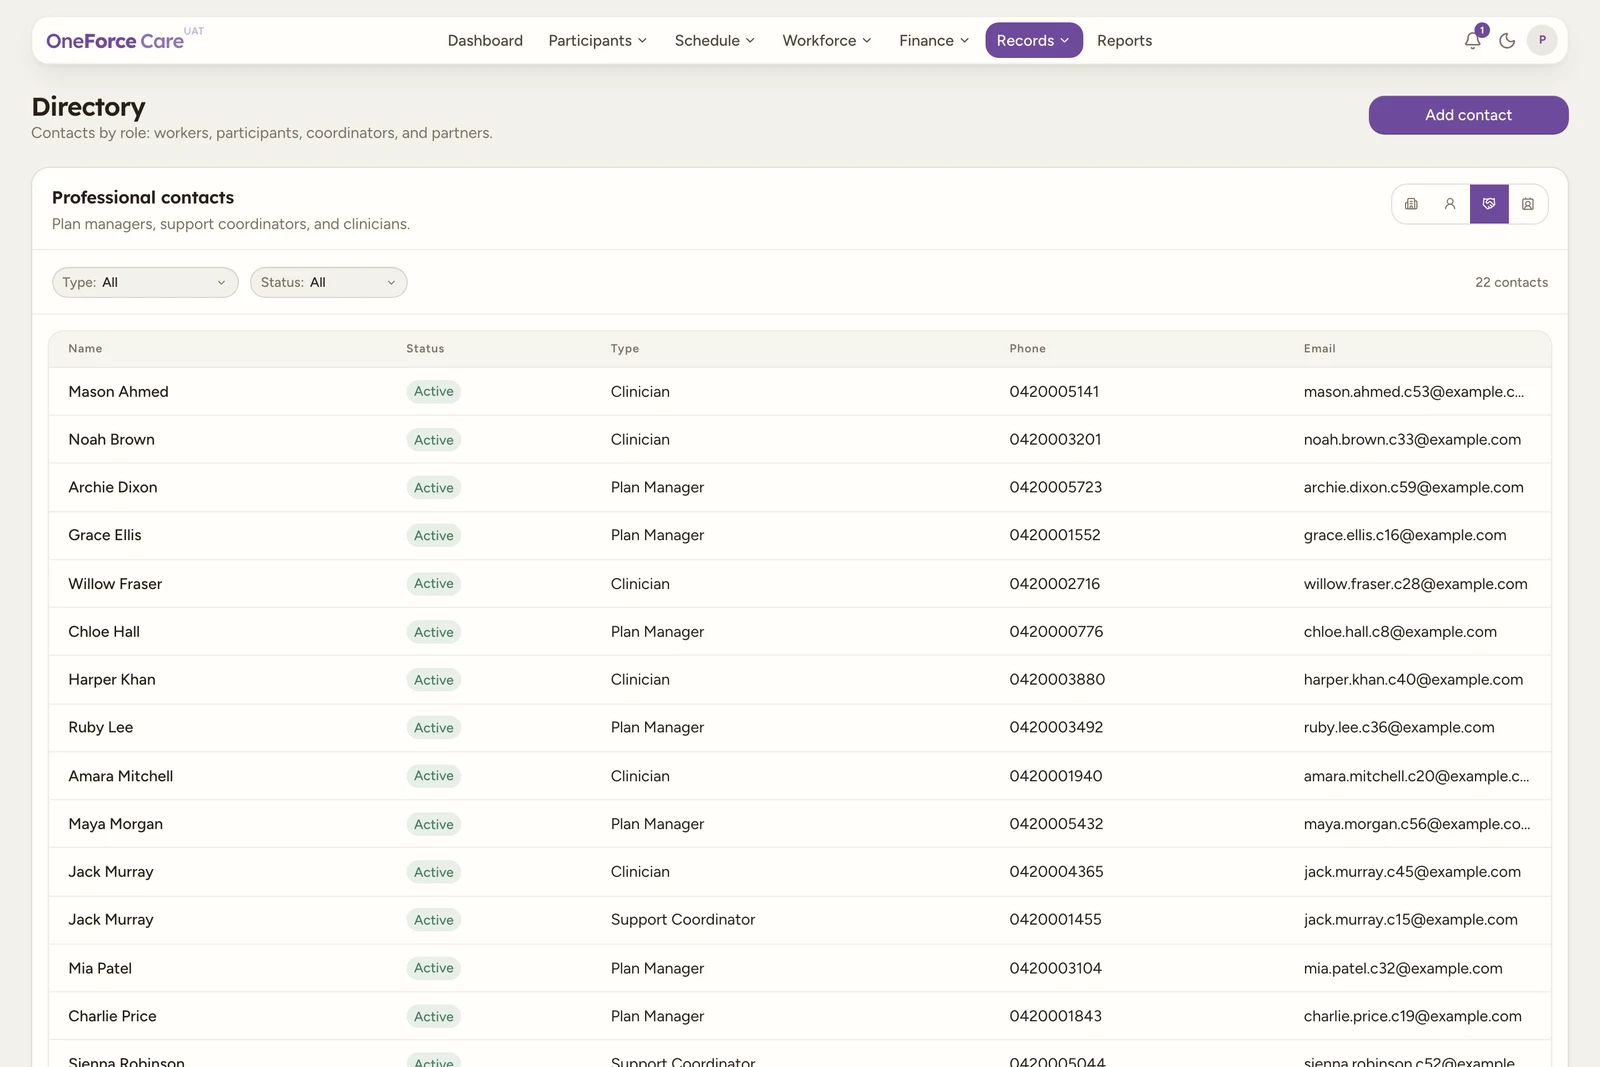Click phone number 0420001455
Screen dimensions: 1600x1067
(1055, 920)
